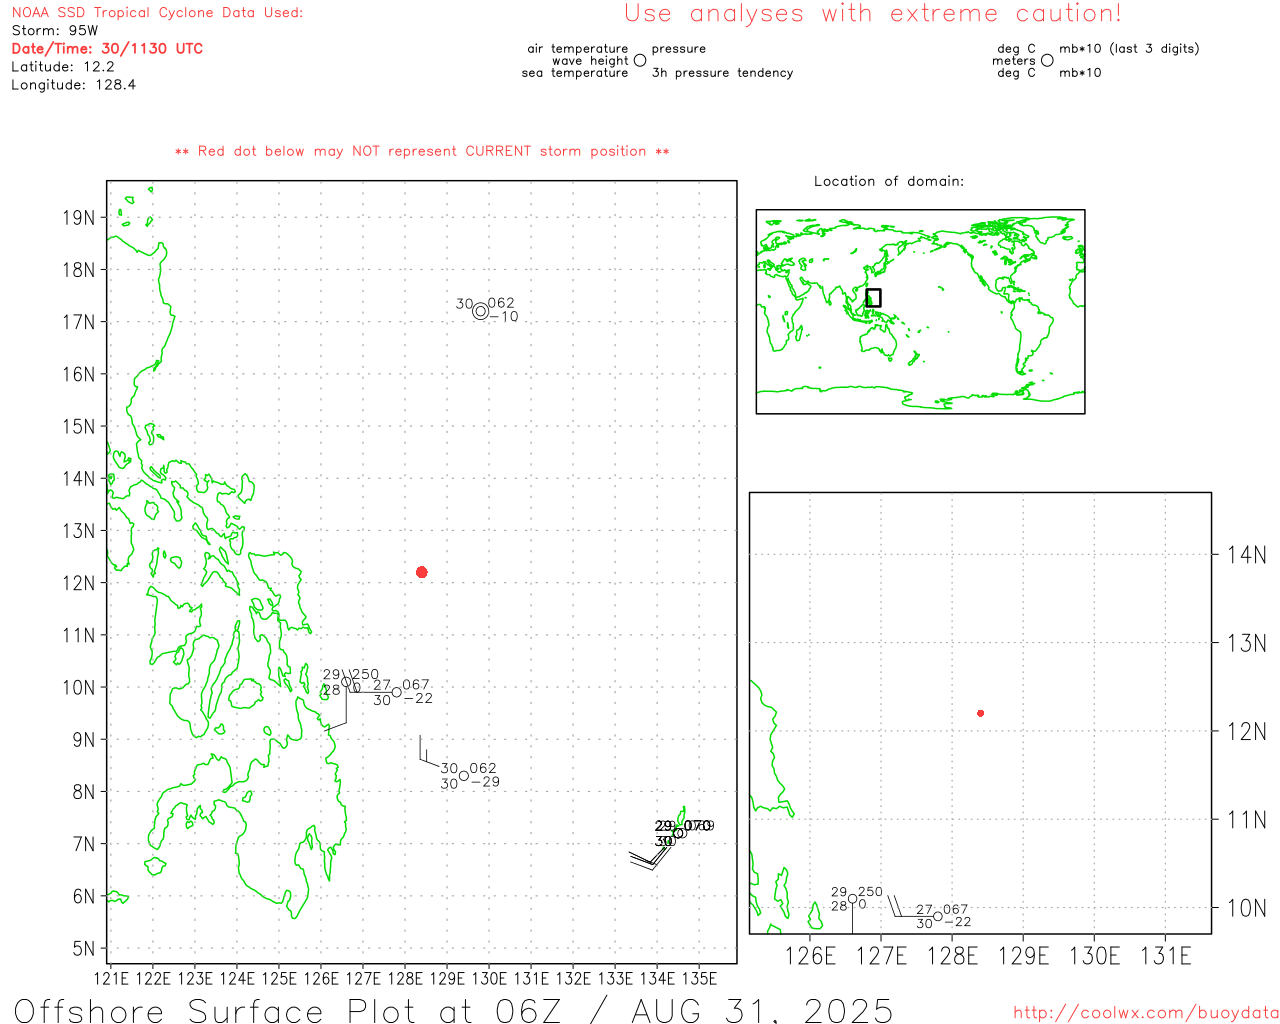Click the '-22' tendency value on main map
The height and width of the screenshot is (1024, 1280).
(x=418, y=698)
